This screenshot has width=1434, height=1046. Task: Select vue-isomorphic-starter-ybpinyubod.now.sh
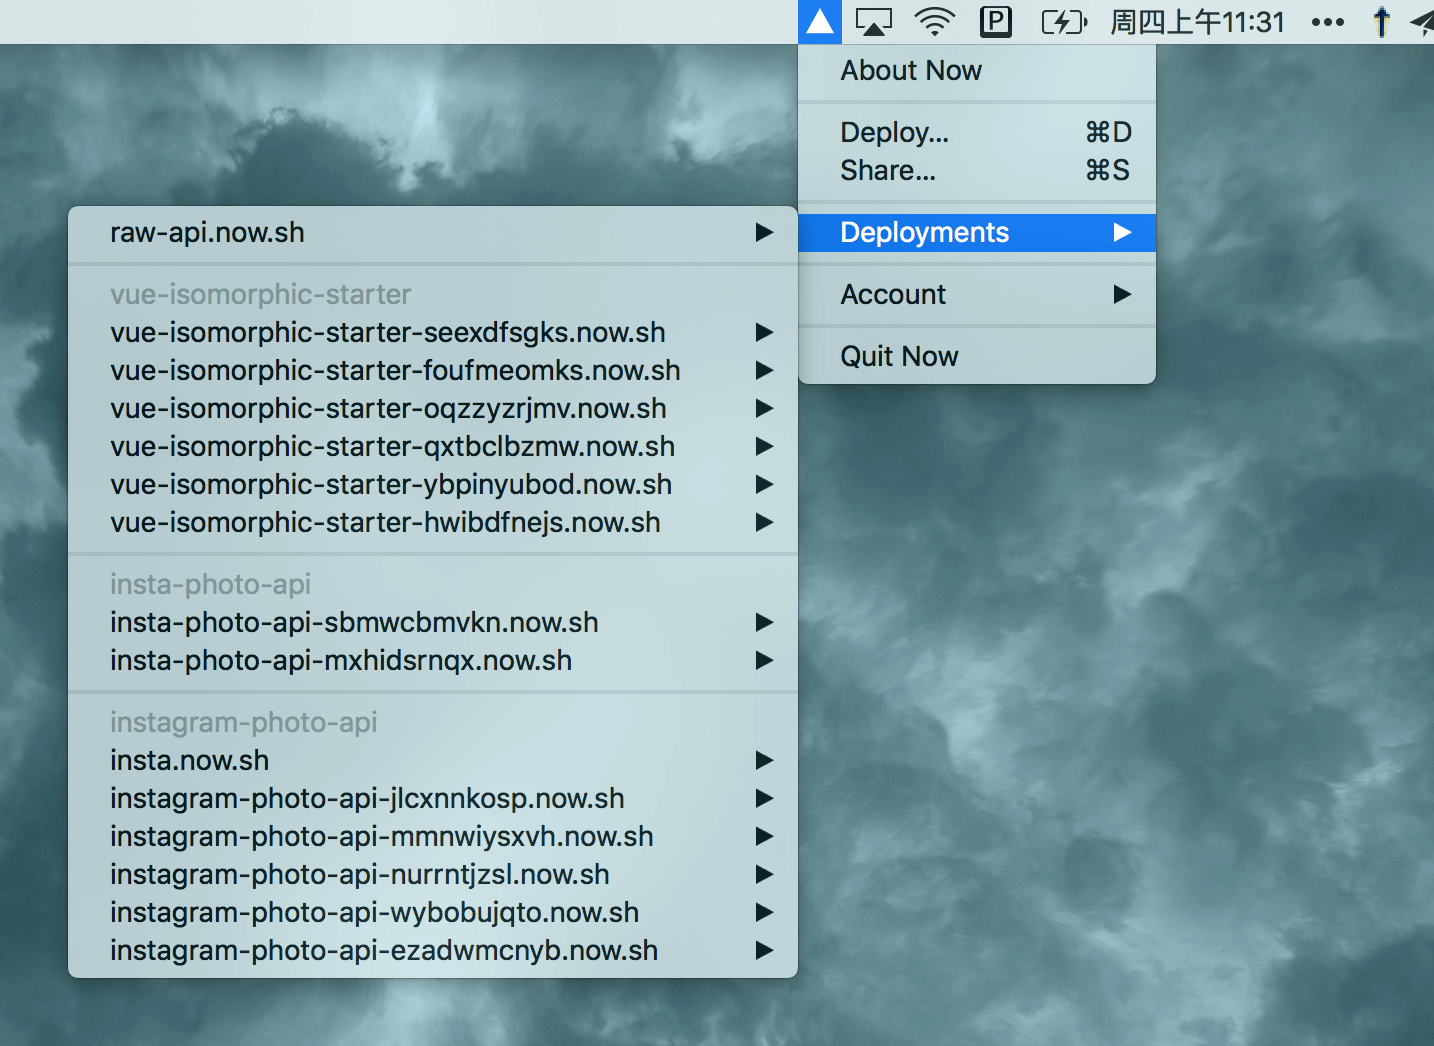(433, 485)
